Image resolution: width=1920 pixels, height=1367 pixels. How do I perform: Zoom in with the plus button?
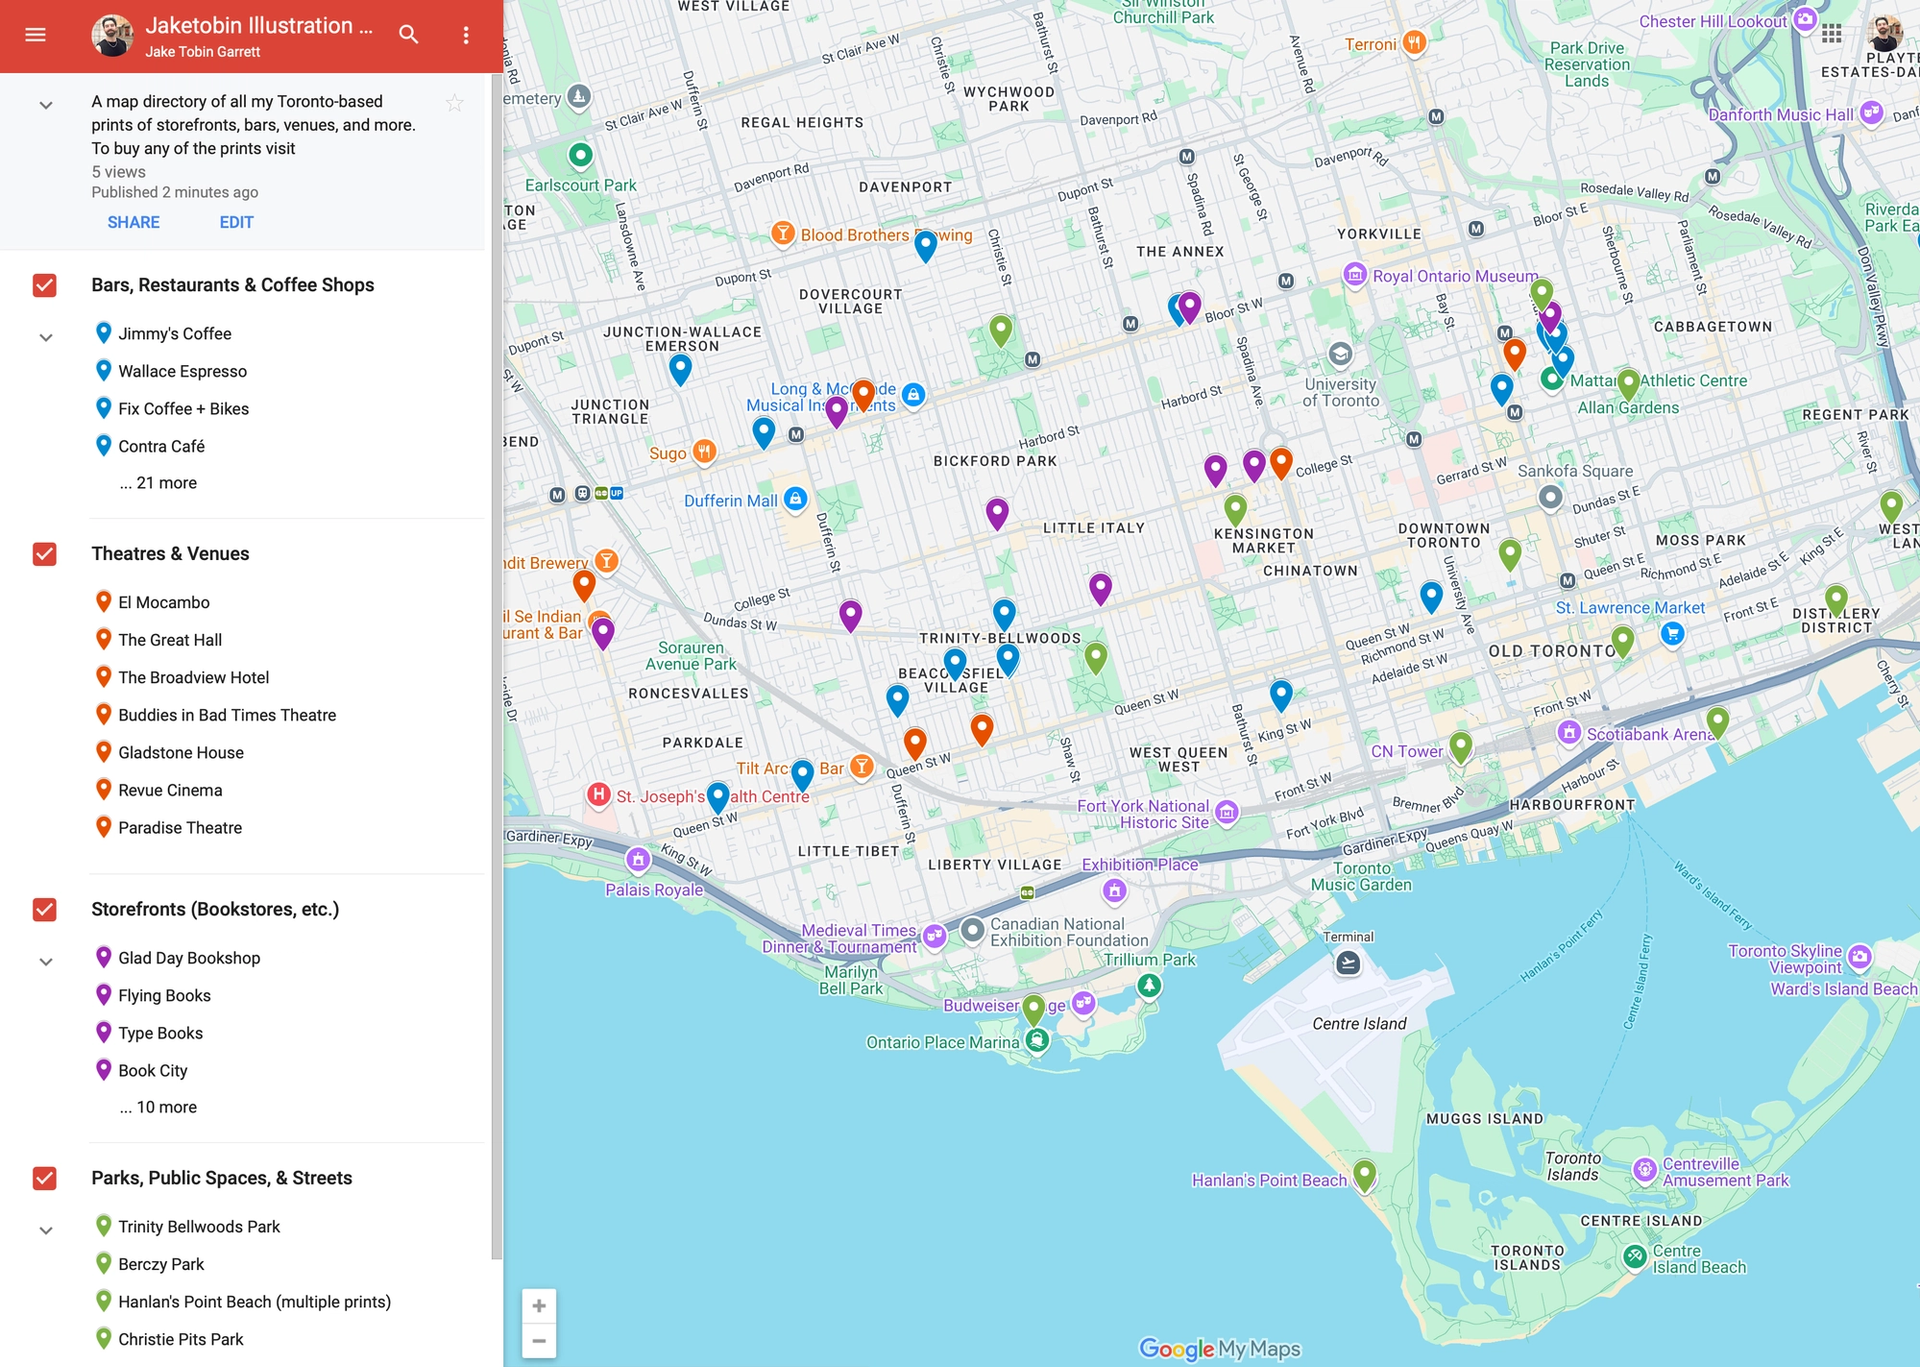(x=539, y=1306)
